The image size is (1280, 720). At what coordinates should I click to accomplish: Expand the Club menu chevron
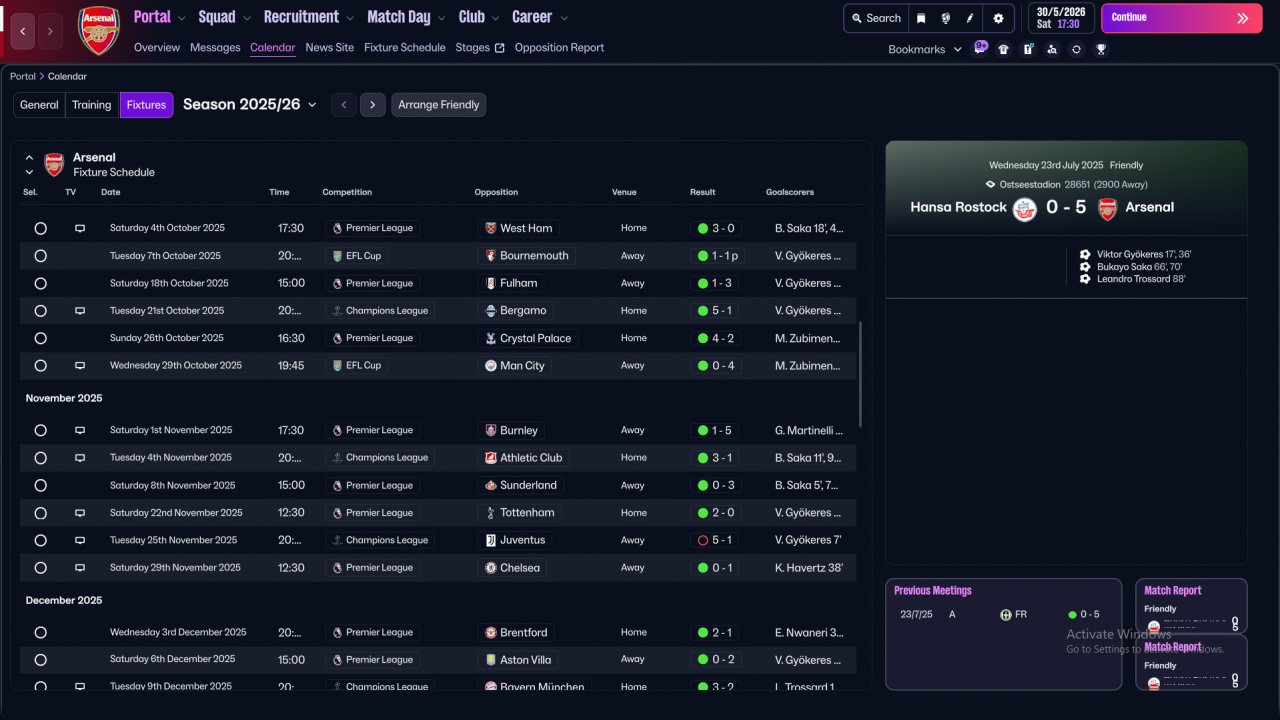pyautogui.click(x=495, y=18)
